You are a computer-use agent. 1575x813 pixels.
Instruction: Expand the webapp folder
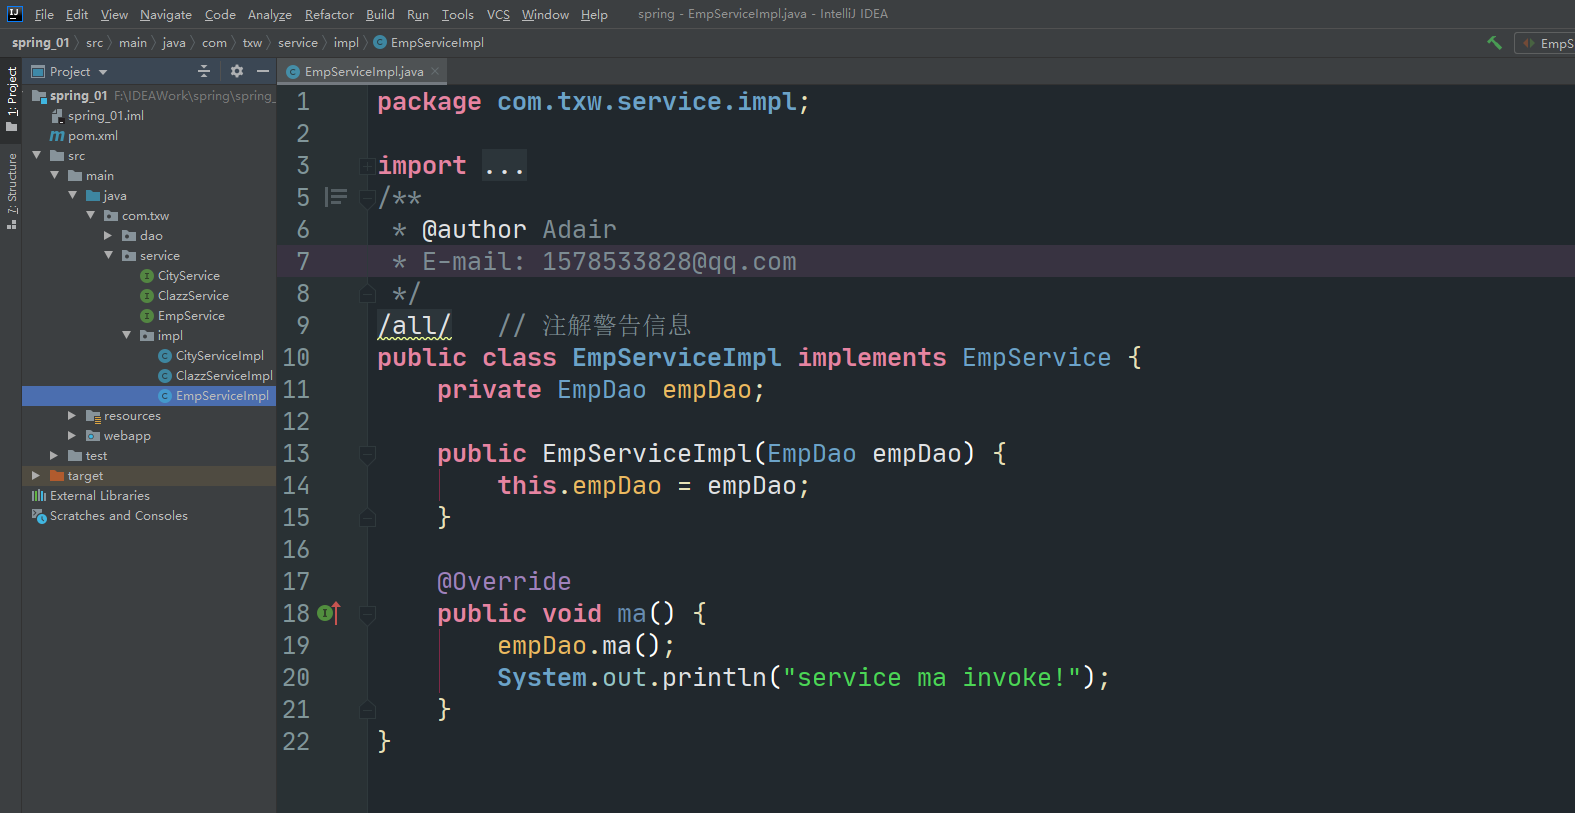coord(72,436)
